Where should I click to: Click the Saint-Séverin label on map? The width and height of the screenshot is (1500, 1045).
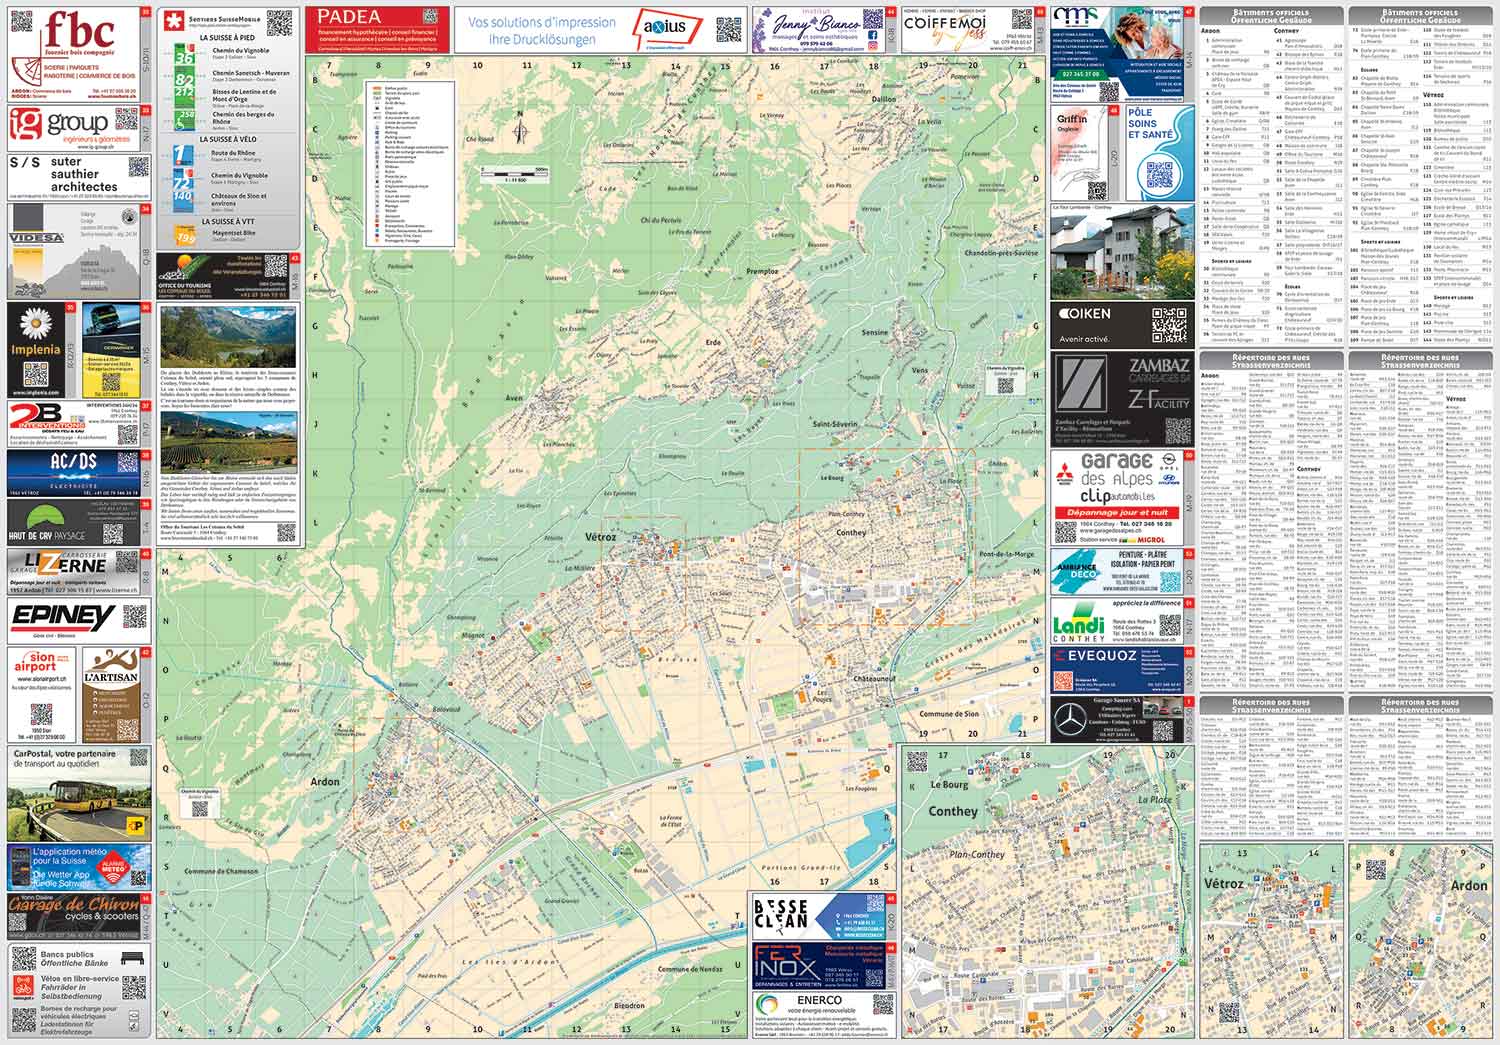click(837, 424)
